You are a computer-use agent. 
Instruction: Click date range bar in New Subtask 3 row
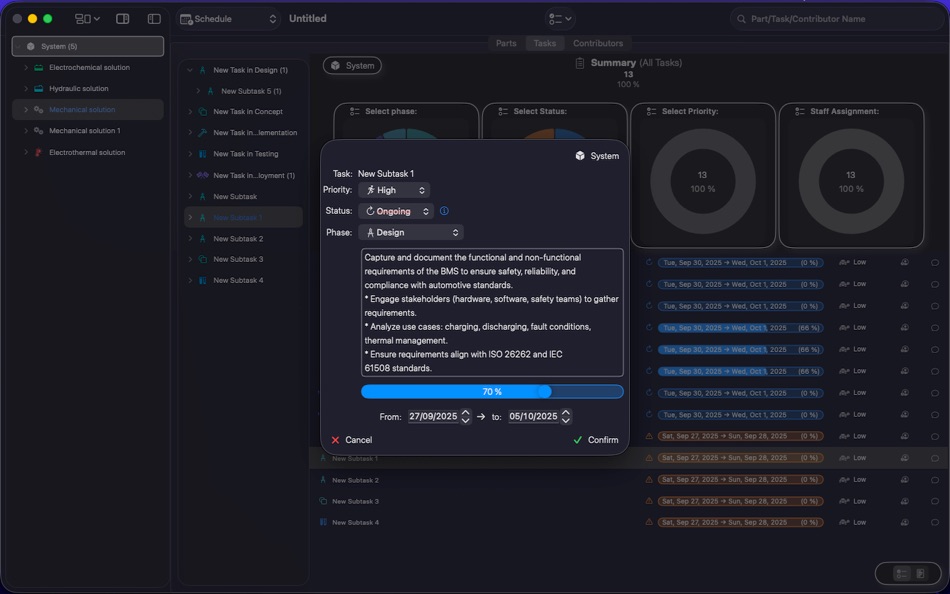pos(740,501)
